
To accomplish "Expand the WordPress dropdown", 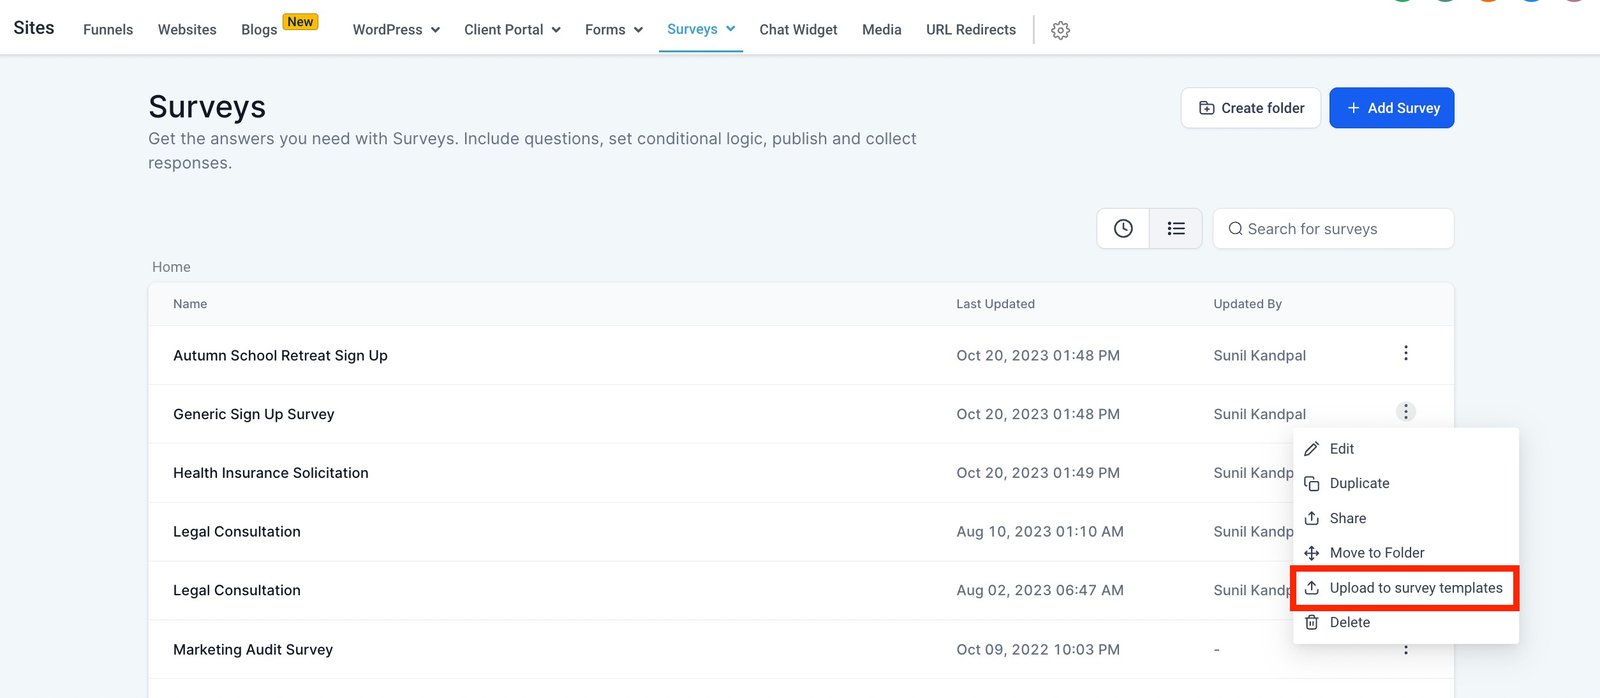I will [x=396, y=30].
